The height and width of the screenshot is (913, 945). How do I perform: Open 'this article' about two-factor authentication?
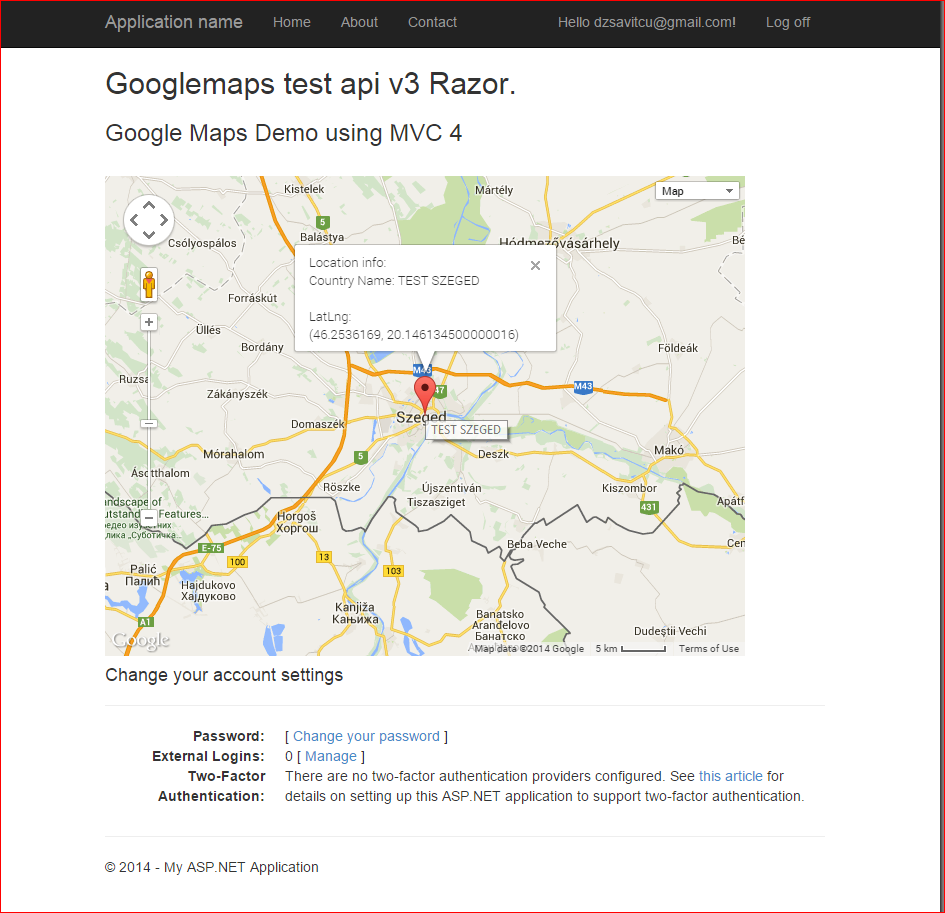(730, 776)
